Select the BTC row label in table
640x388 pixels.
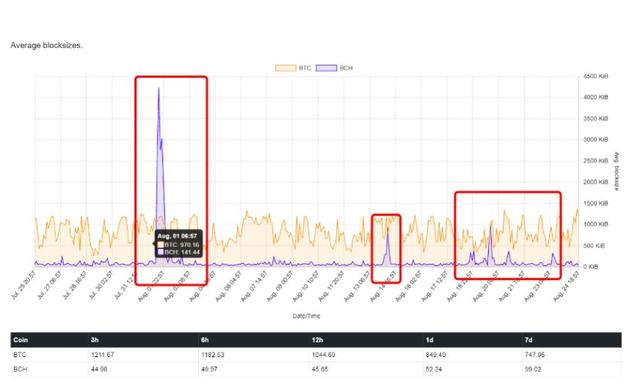[x=20, y=355]
